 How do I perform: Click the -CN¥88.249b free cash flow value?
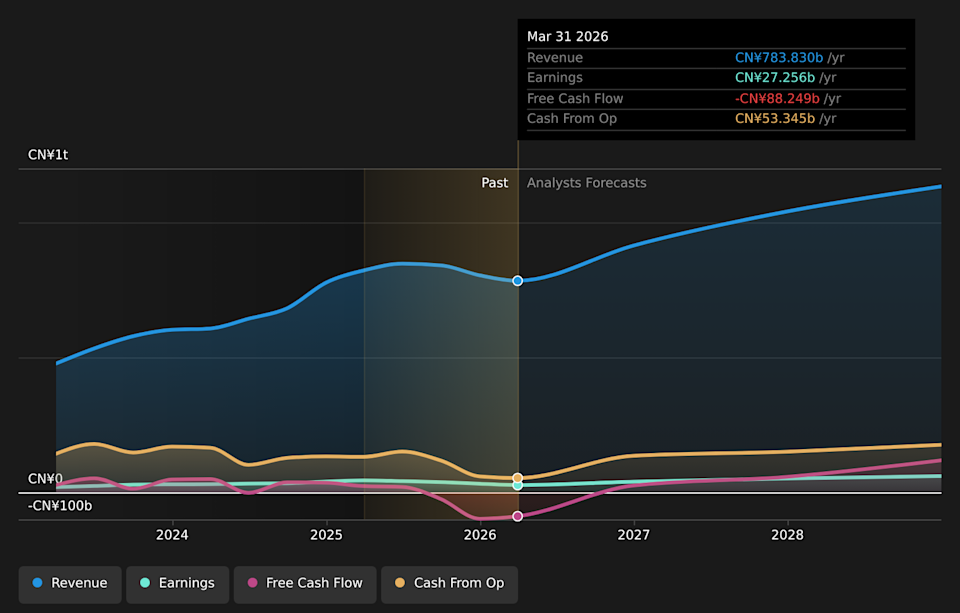pyautogui.click(x=777, y=99)
